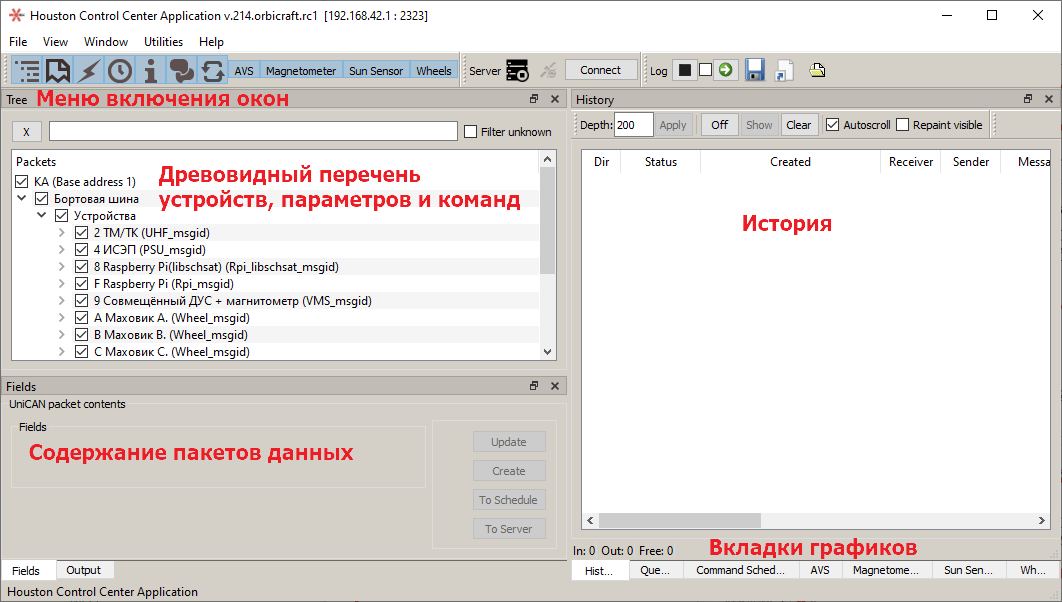The height and width of the screenshot is (602, 1062).
Task: Tick the Repaint visible checkbox
Action: pos(903,125)
